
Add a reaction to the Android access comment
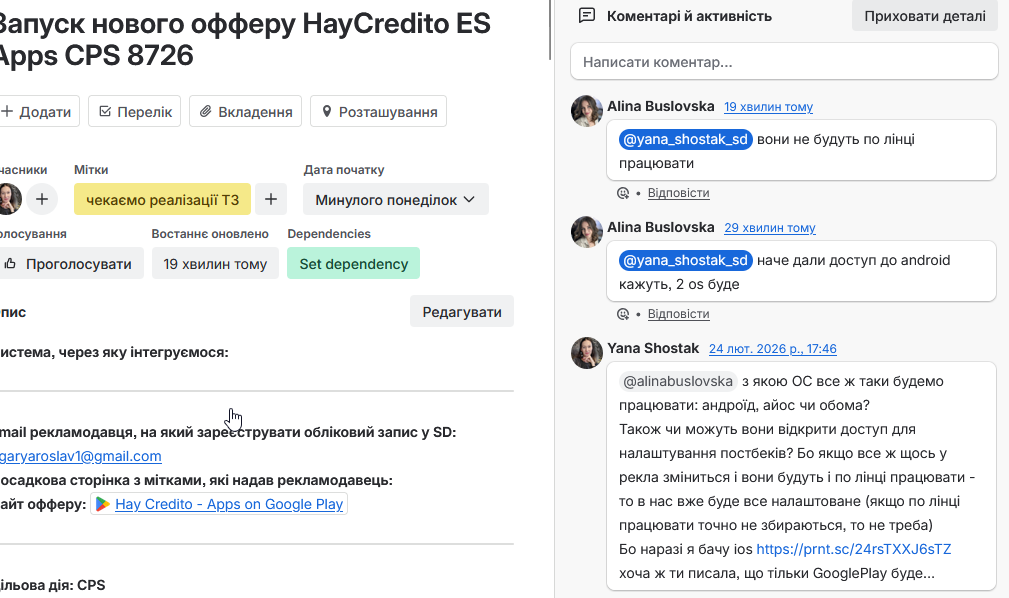(623, 314)
